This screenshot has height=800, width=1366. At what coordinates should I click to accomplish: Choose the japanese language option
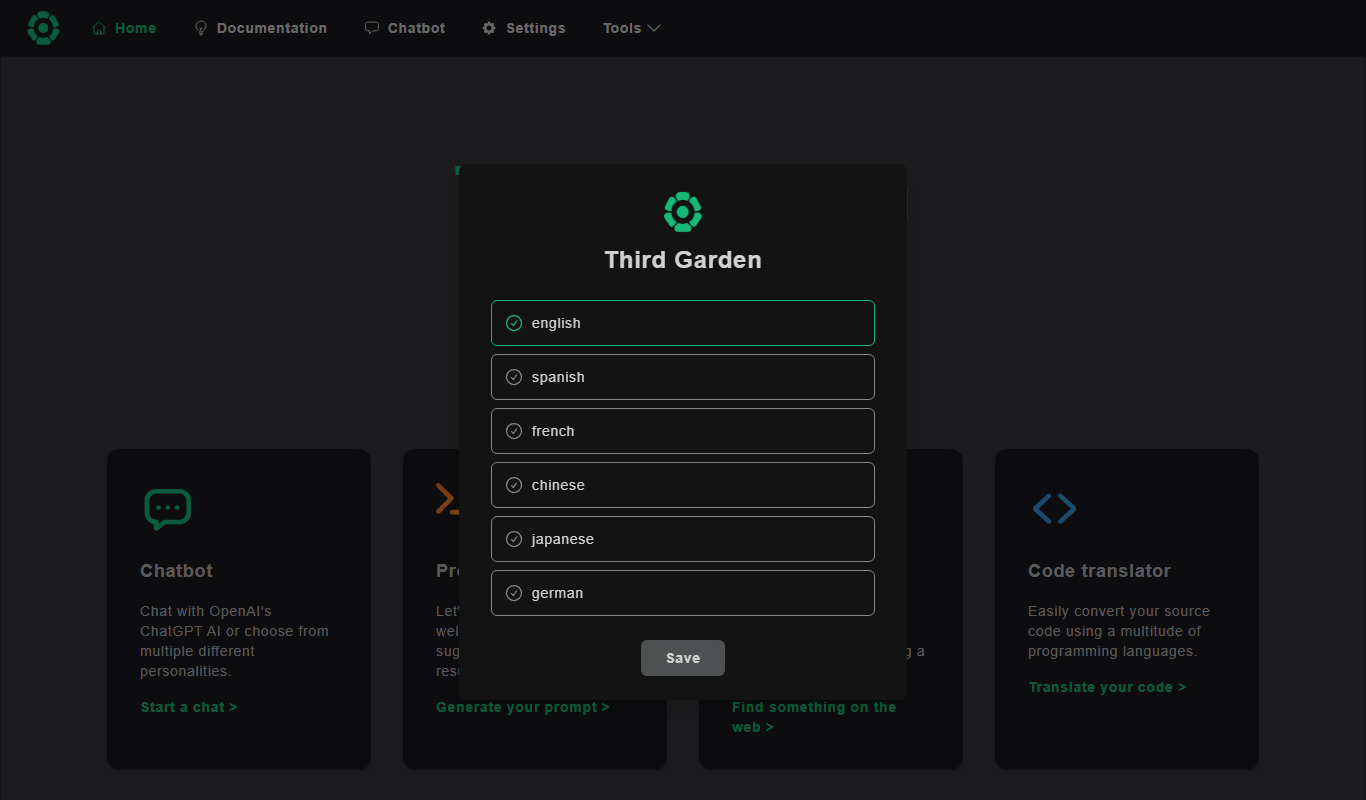click(683, 539)
